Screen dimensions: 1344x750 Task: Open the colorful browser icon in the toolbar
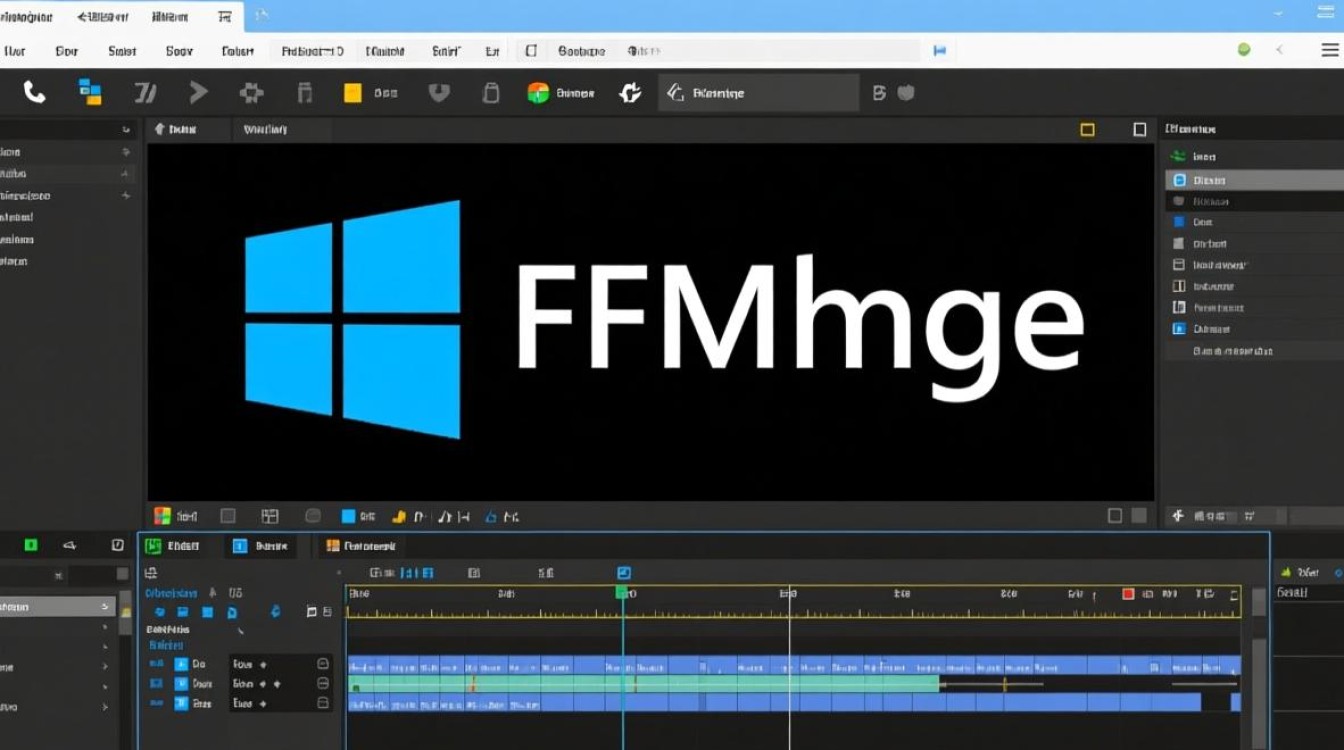[x=537, y=92]
